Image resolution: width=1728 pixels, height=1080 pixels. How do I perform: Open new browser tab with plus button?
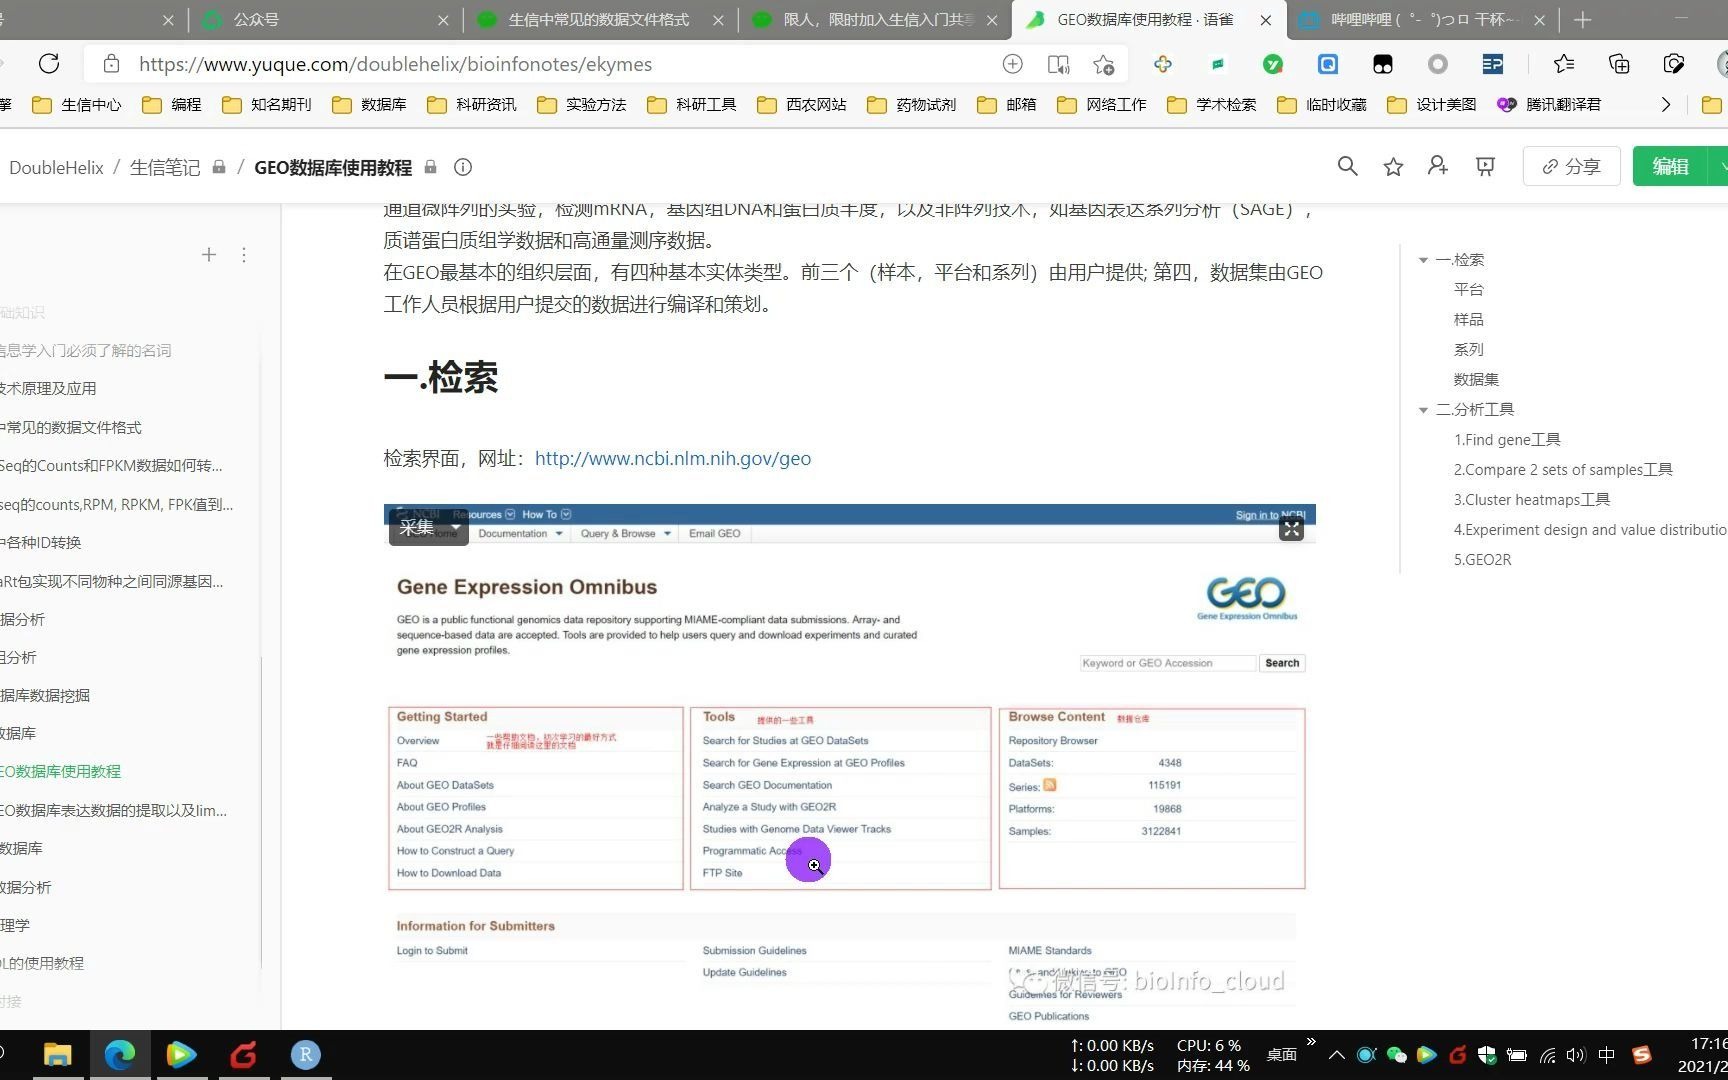[1582, 20]
